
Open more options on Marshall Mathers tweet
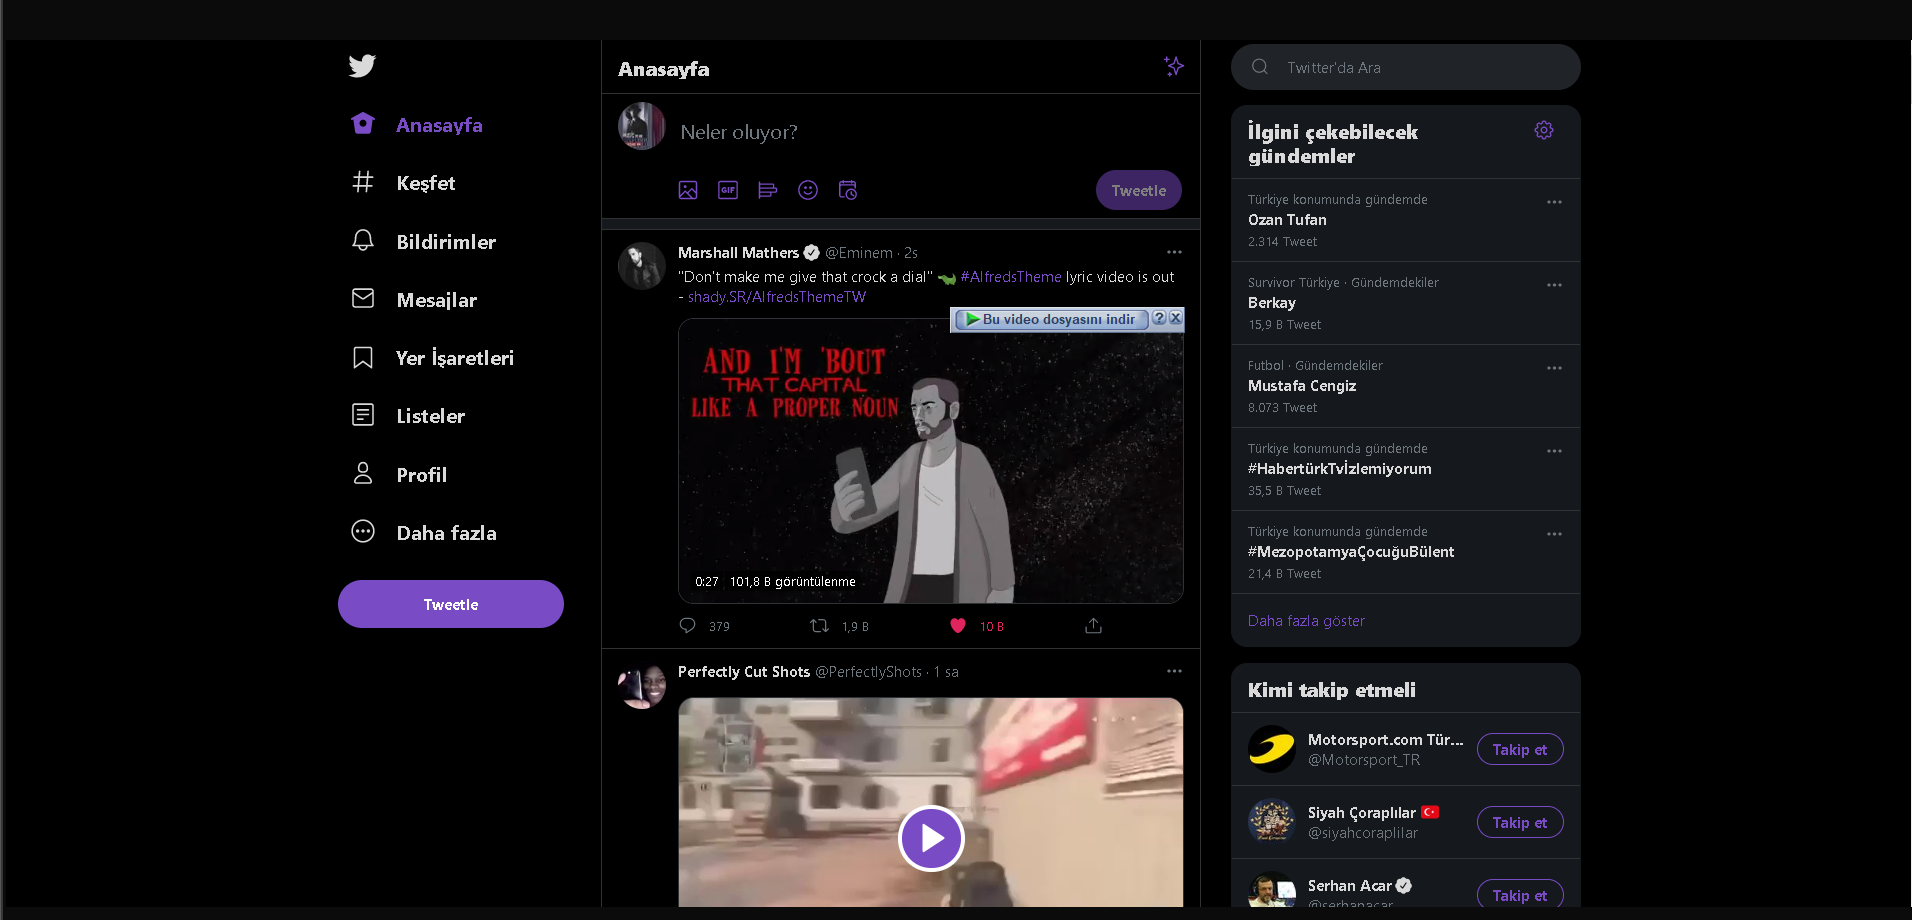coord(1174,252)
